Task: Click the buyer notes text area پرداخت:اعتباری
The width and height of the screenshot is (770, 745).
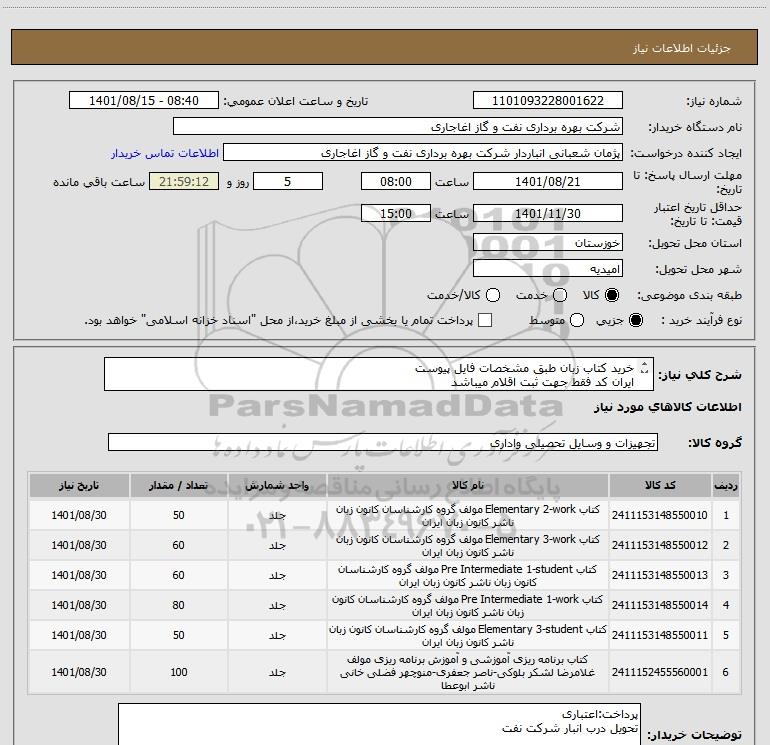Action: coord(379,725)
